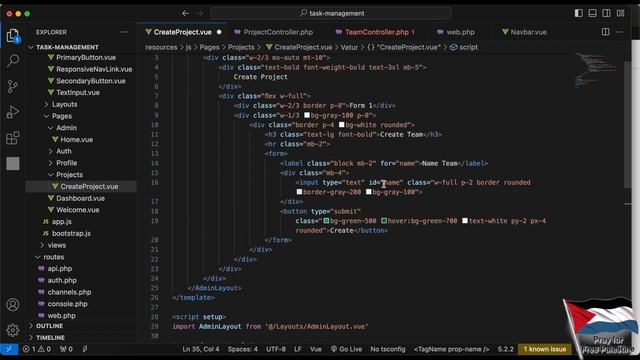Click the bg-white color swatch

(342, 124)
